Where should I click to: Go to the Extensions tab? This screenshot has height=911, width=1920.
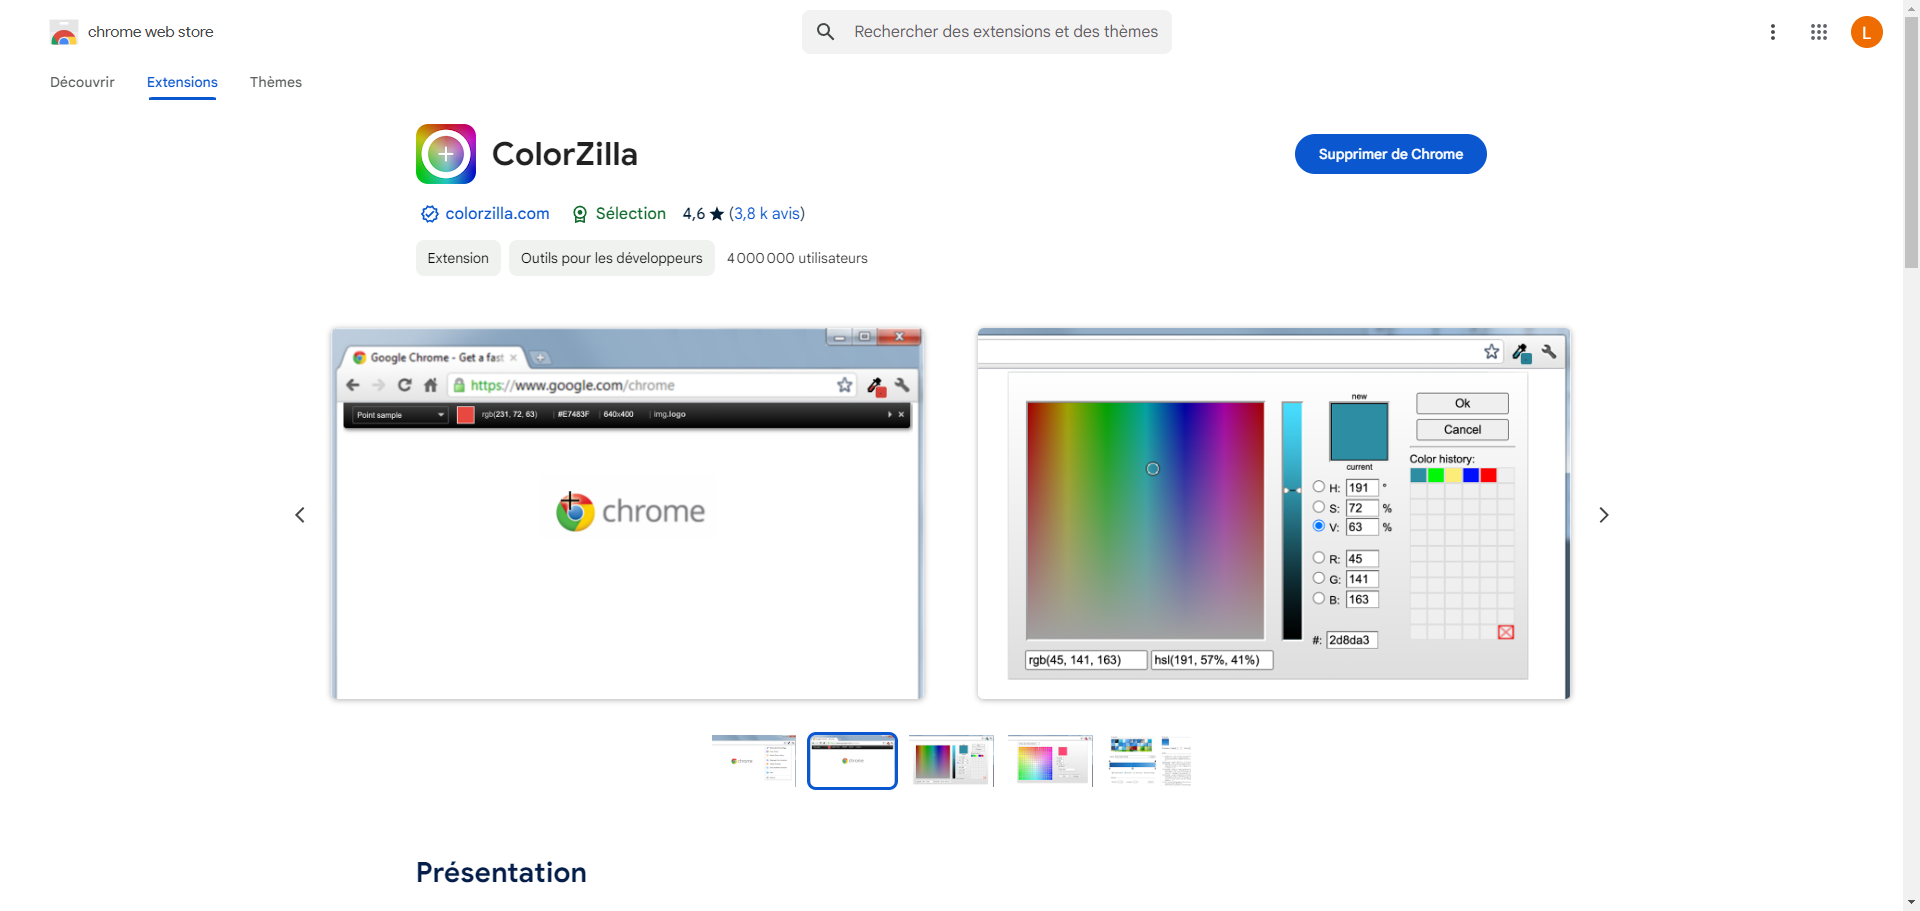182,82
